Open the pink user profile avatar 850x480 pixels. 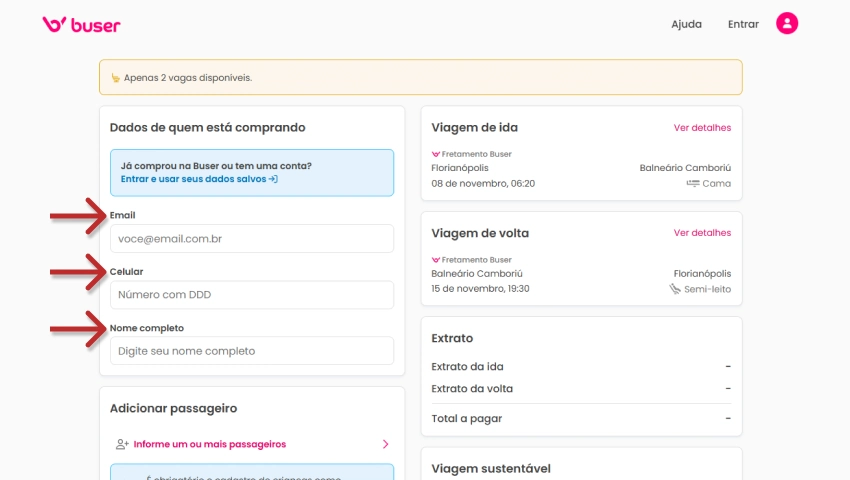pyautogui.click(x=787, y=23)
